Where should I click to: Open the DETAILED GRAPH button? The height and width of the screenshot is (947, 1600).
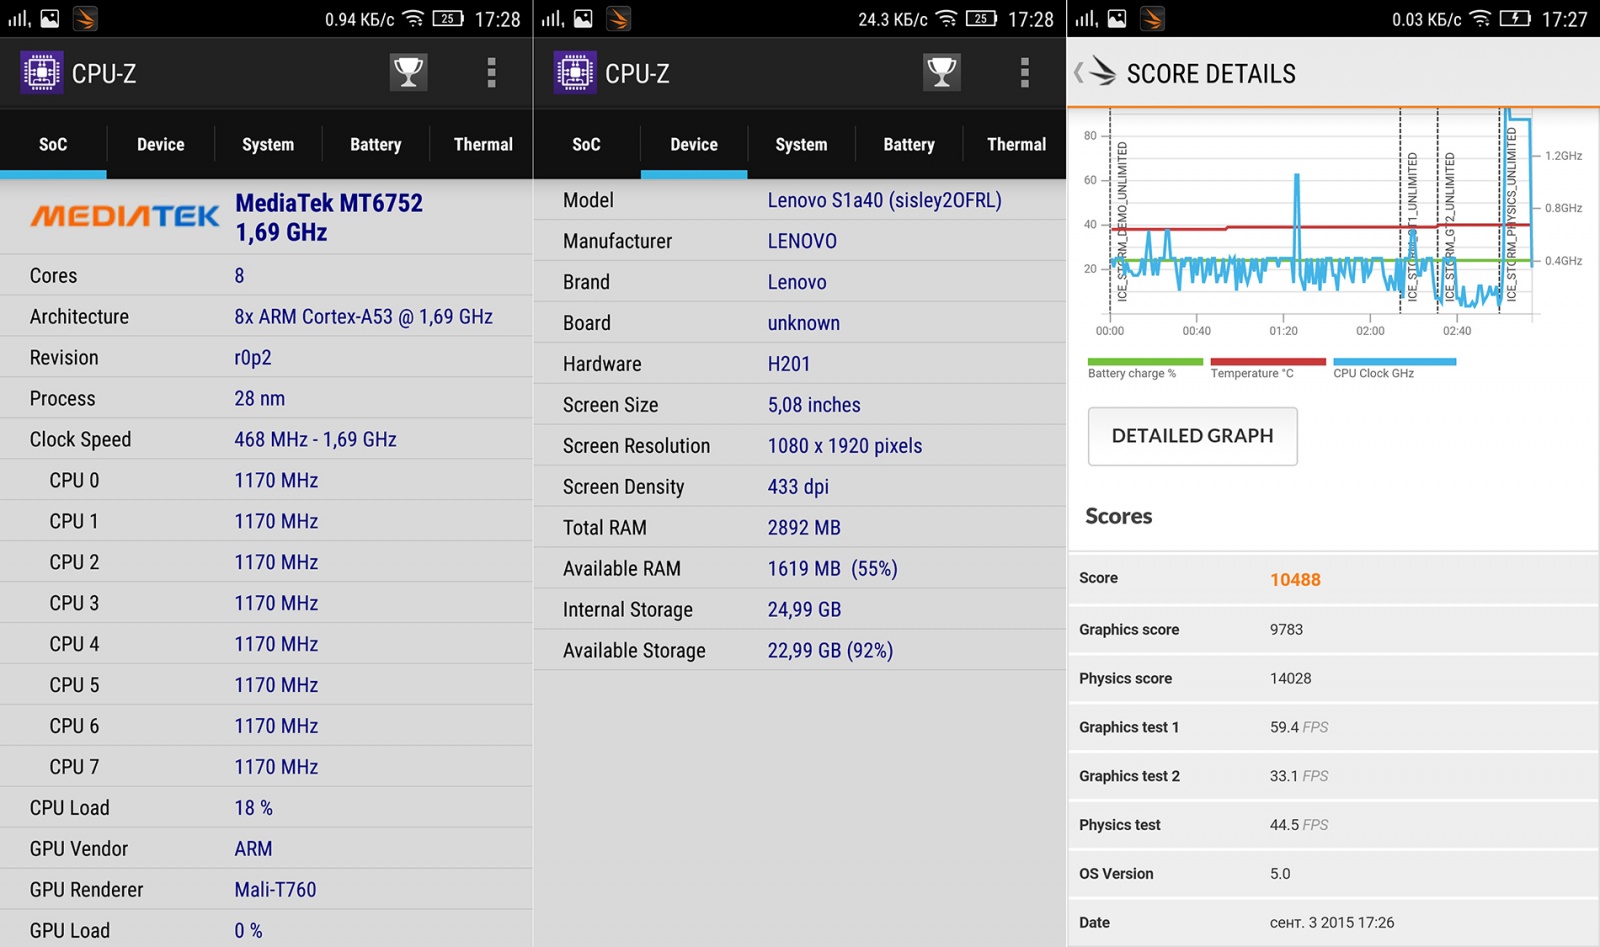pos(1192,436)
